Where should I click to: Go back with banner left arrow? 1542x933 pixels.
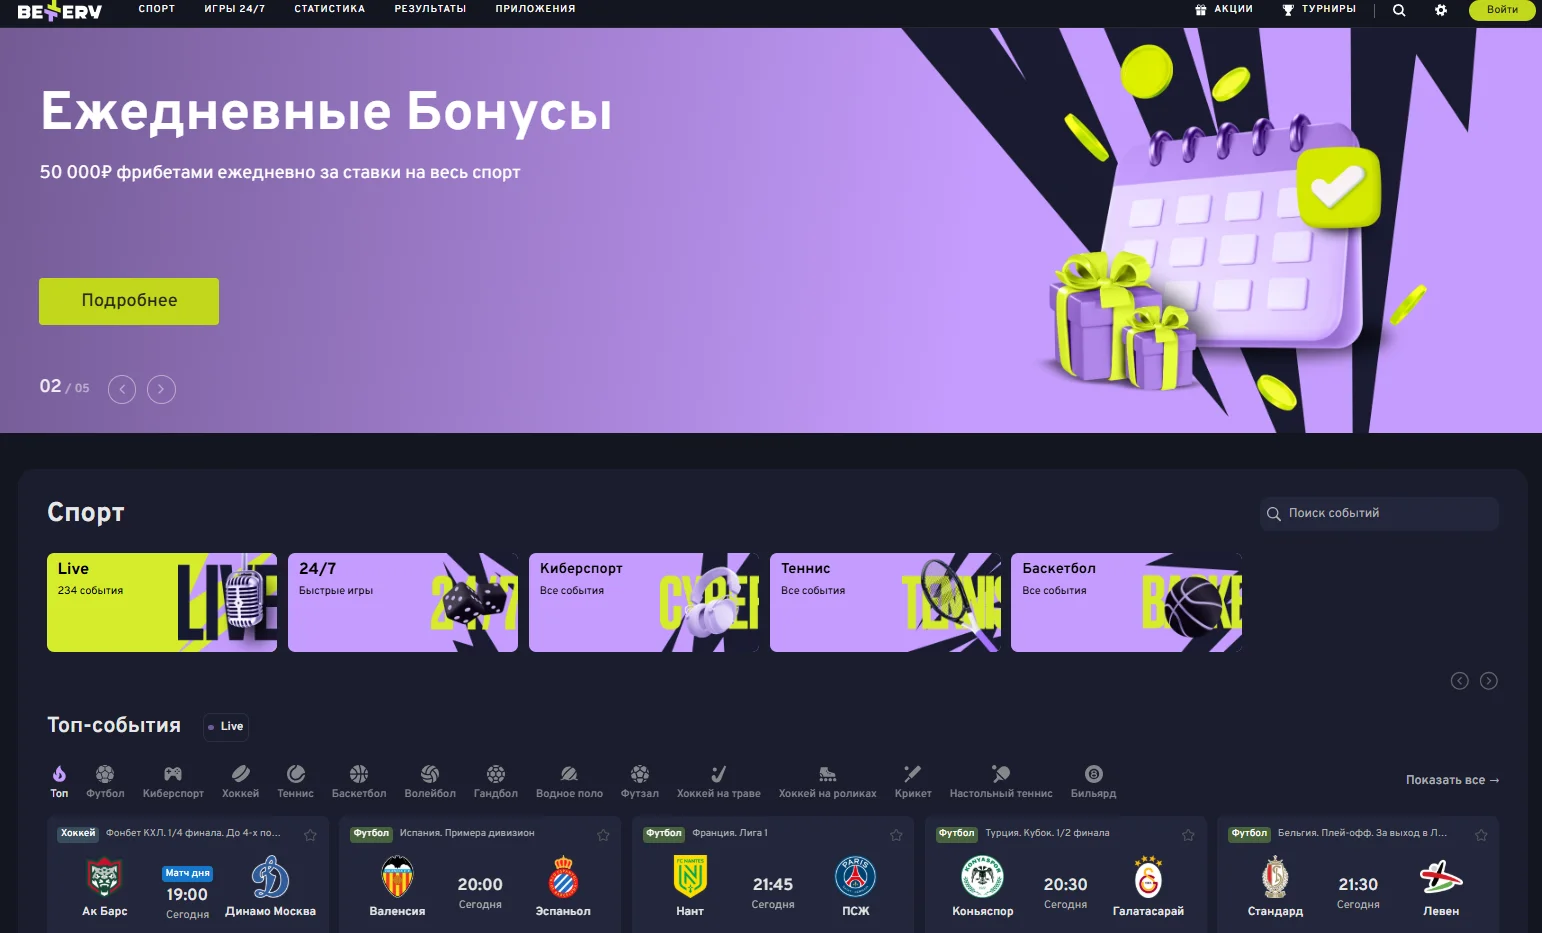121,389
